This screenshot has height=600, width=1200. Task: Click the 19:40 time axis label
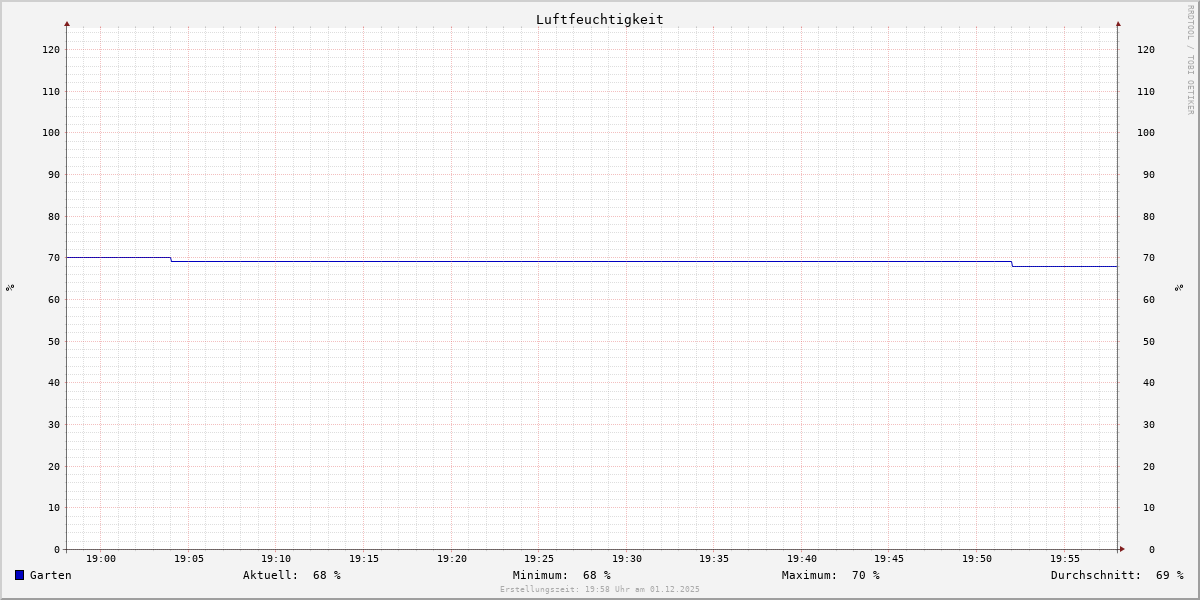click(x=802, y=559)
